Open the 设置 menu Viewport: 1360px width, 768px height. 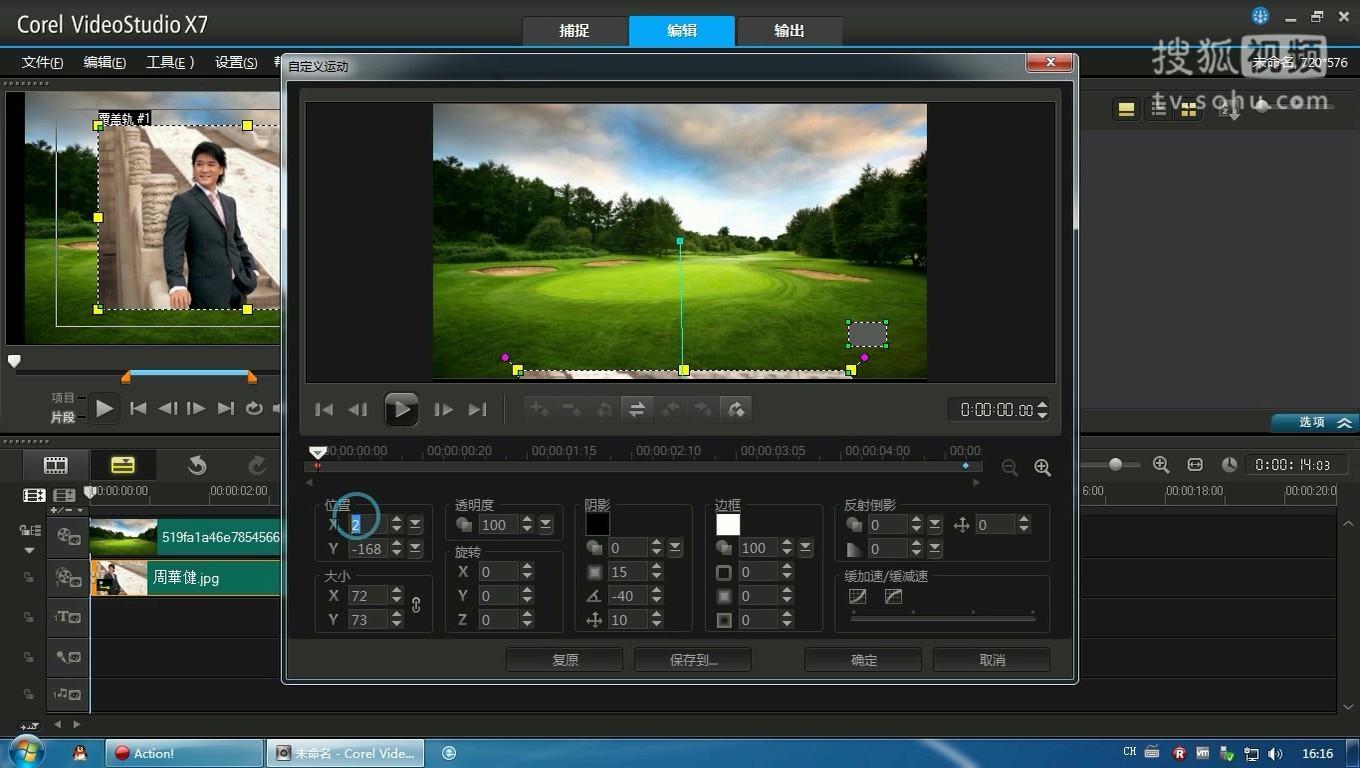pos(236,62)
